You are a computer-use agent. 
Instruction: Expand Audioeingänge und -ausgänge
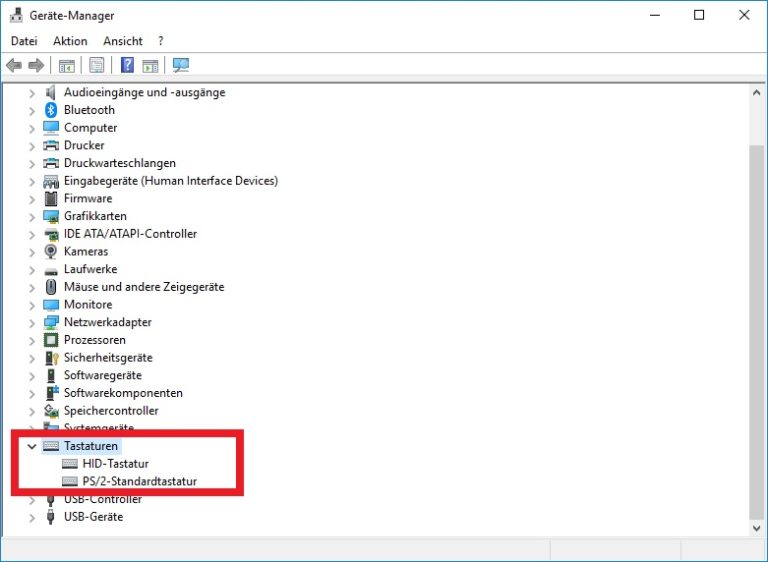(x=32, y=93)
